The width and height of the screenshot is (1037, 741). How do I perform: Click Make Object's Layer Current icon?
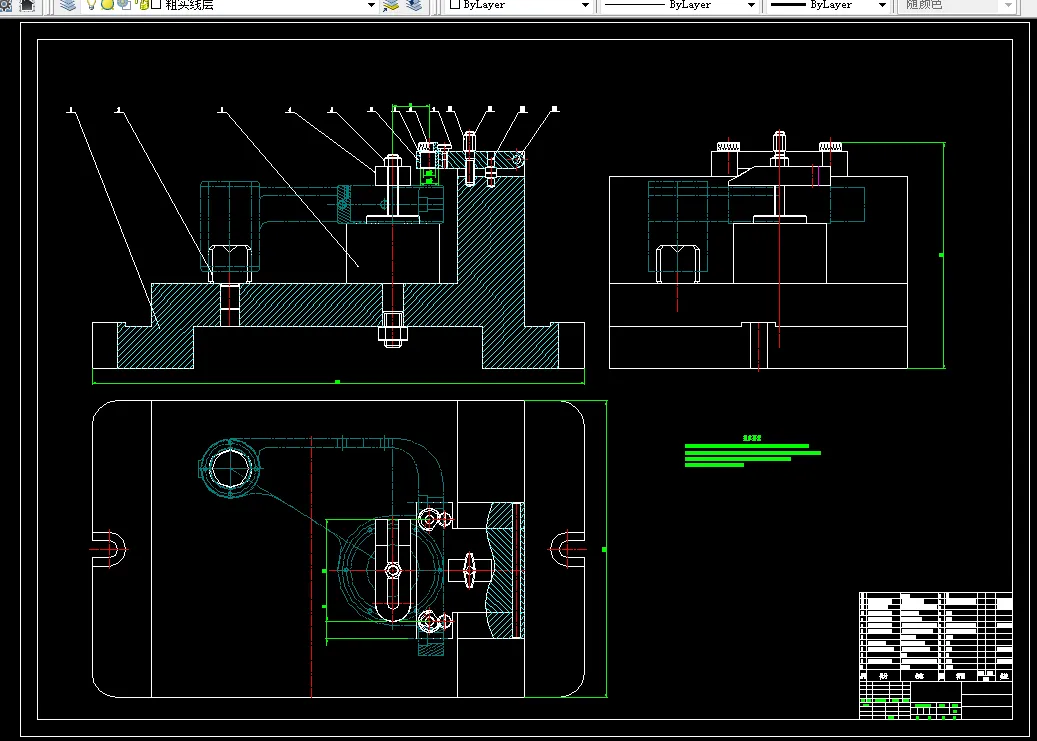coord(391,5)
